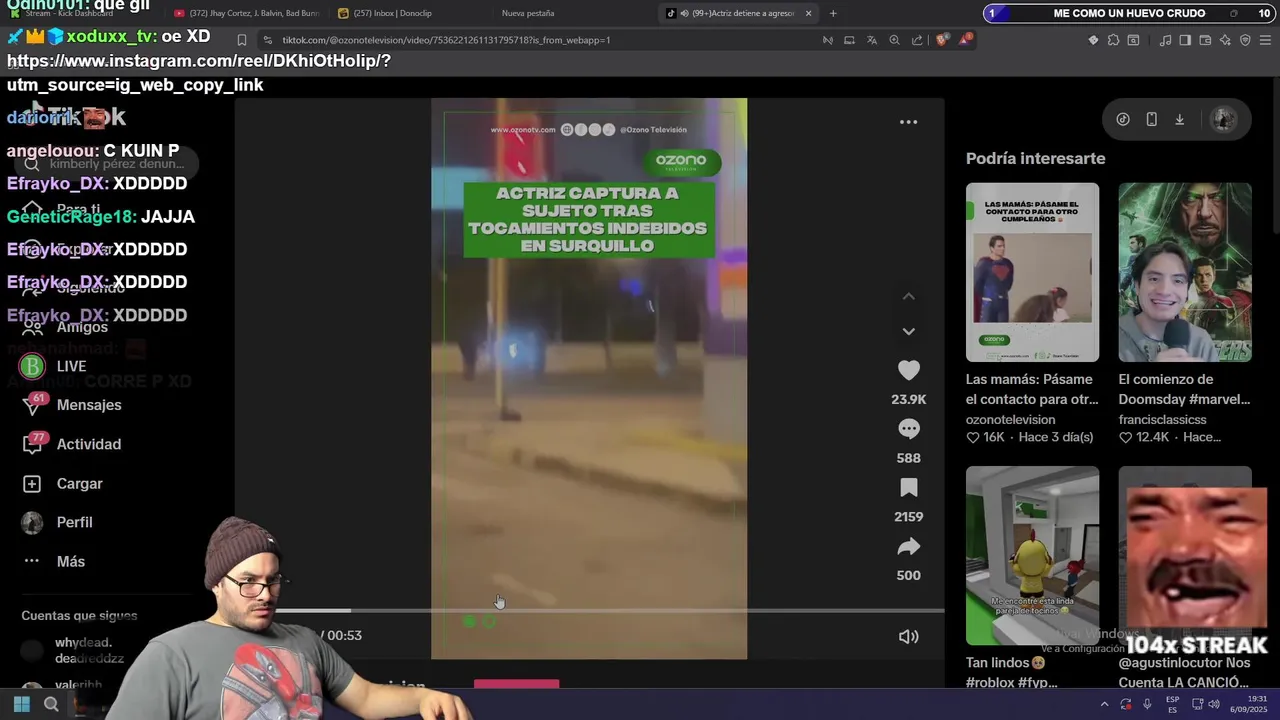Open Windows taskbar search

(x=51, y=705)
